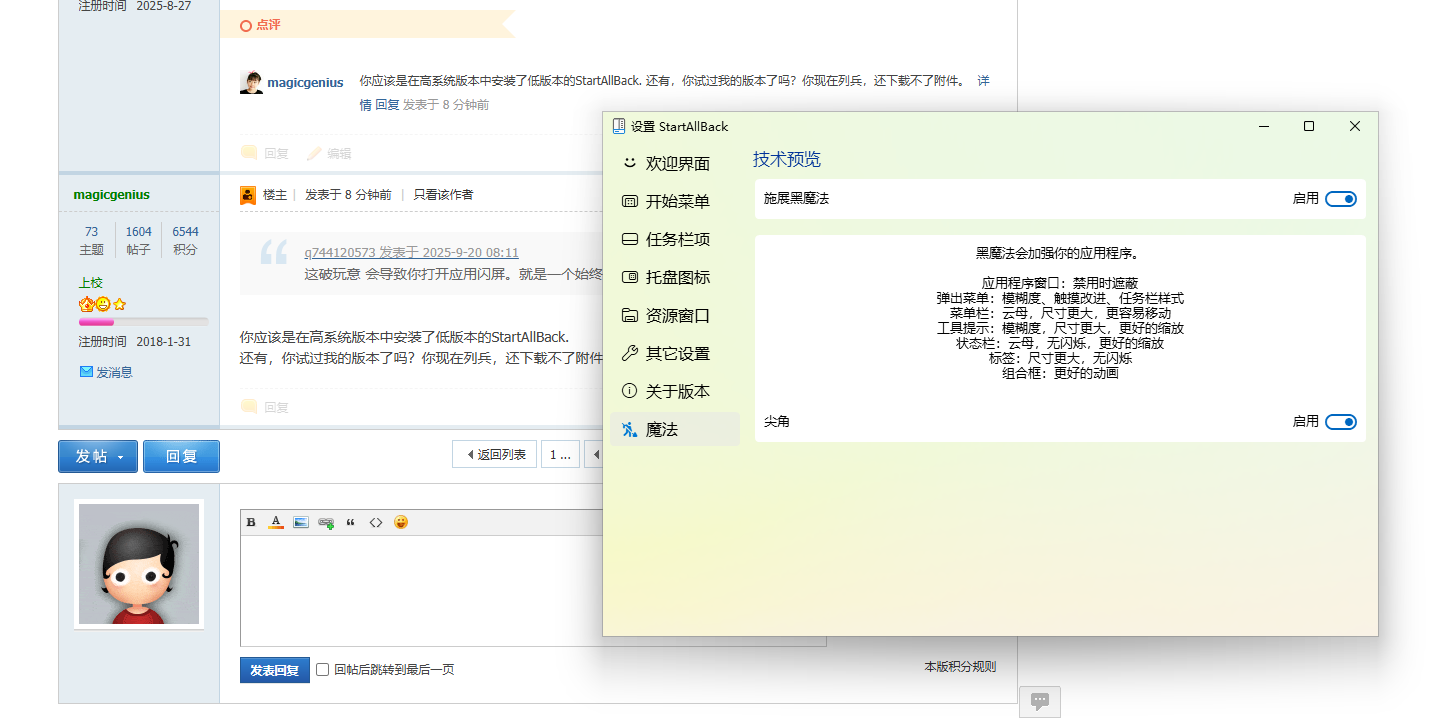Screen dimensions: 1445x718
Task: Click the 6544 积分 stat
Action: click(x=185, y=240)
